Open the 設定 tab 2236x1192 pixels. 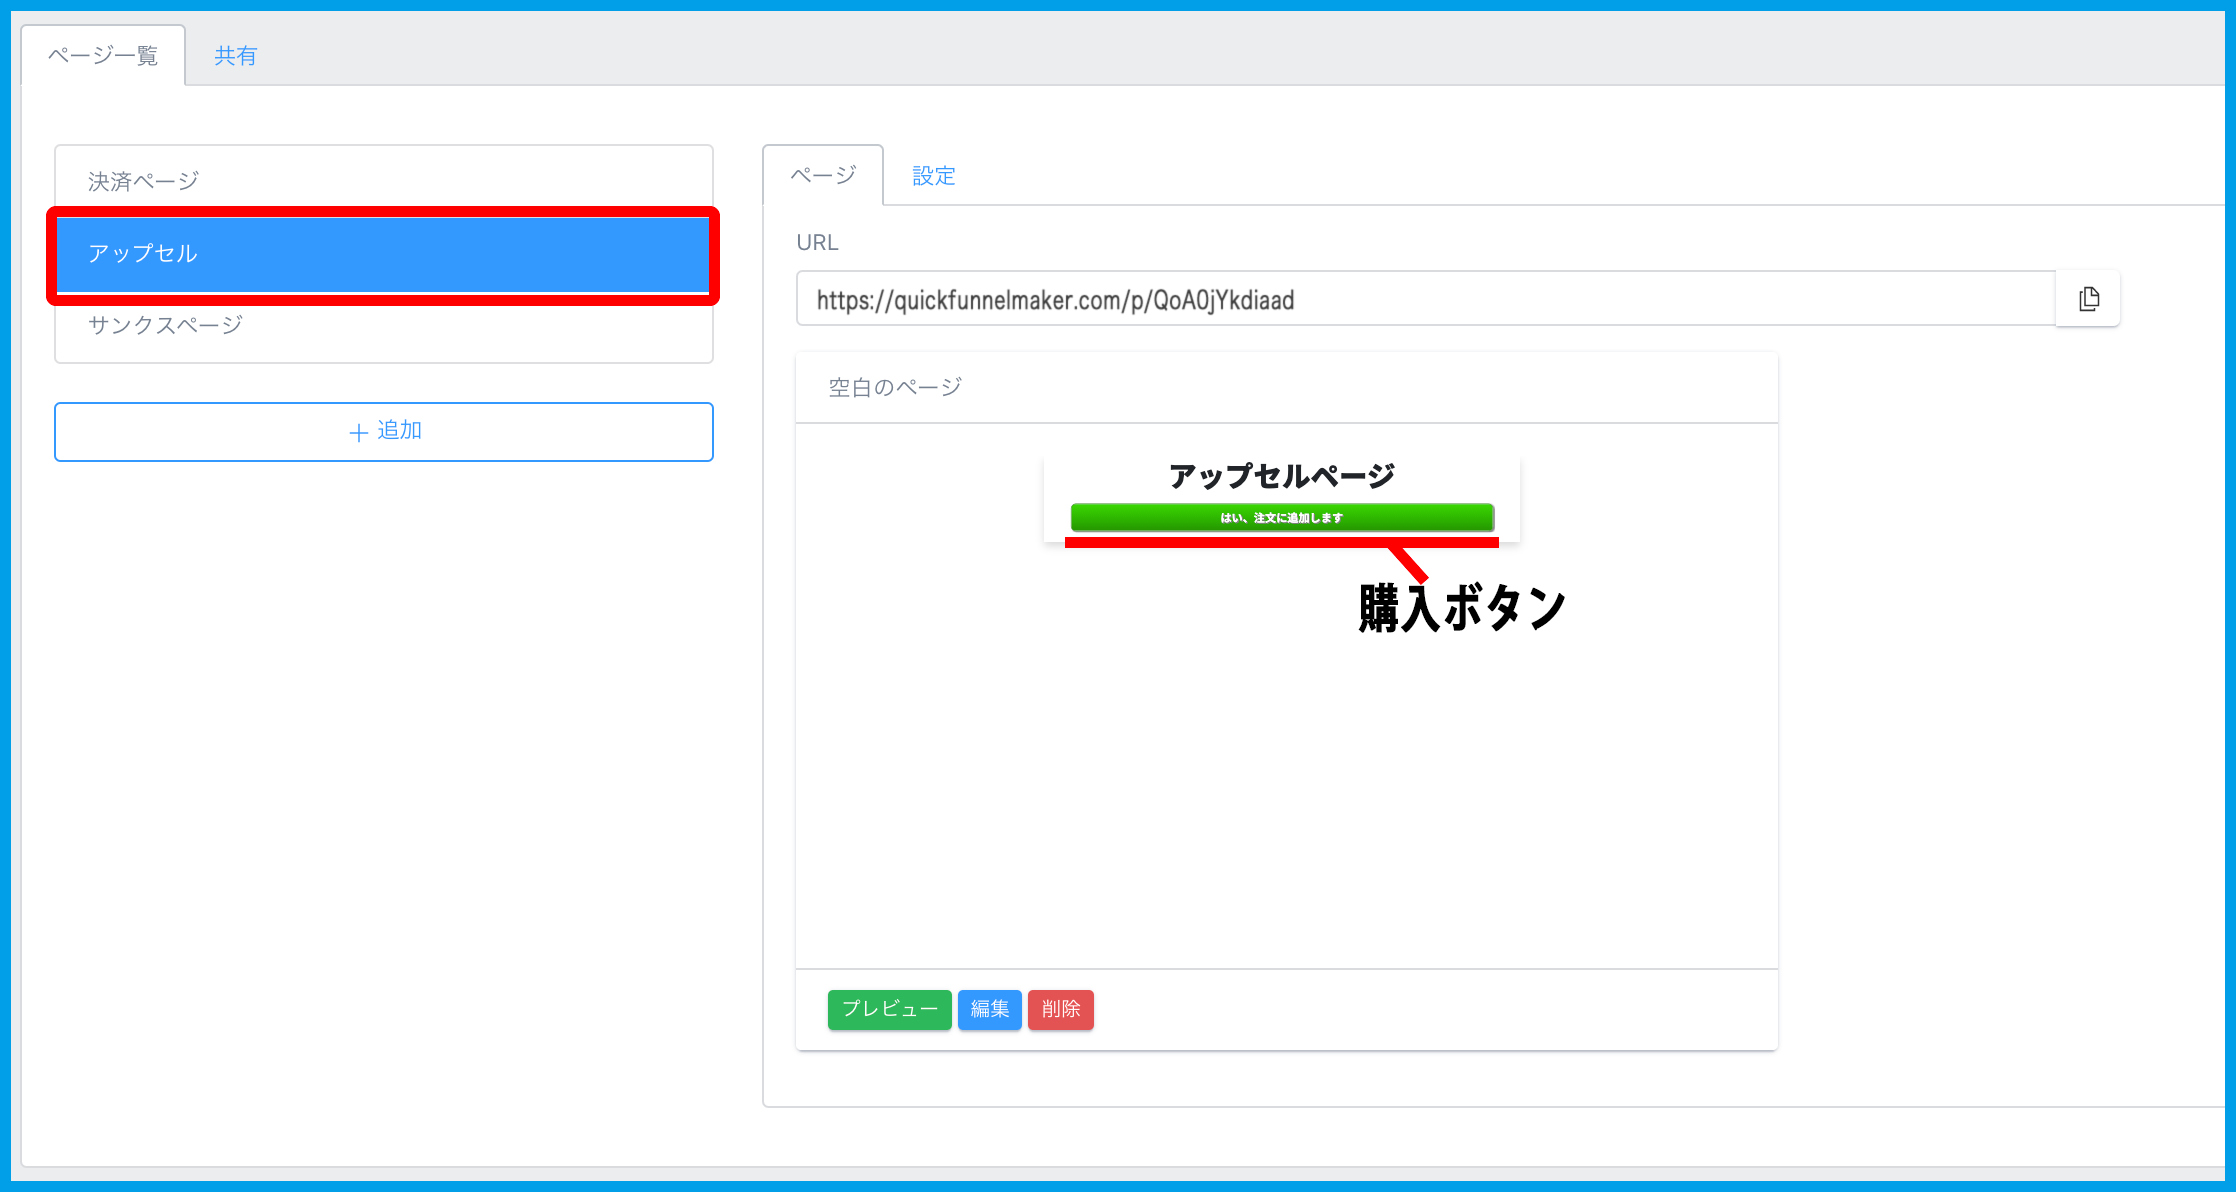point(933,175)
